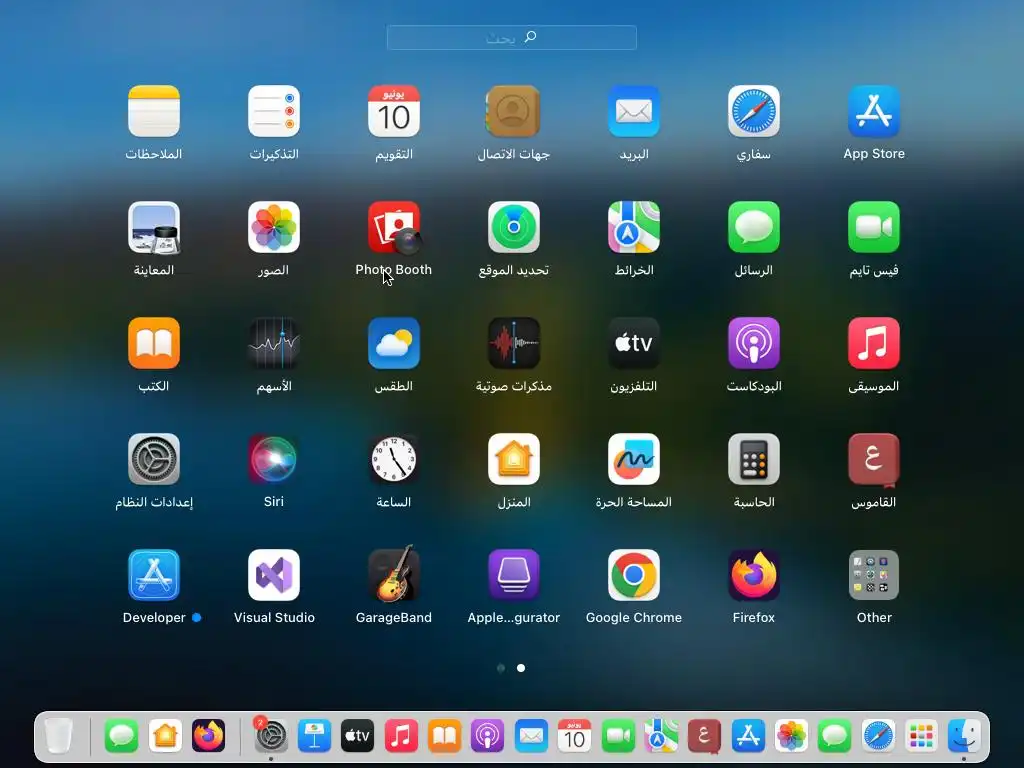Open App Store in the Launchpad grid
Viewport: 1024px width, 768px height.
[874, 111]
